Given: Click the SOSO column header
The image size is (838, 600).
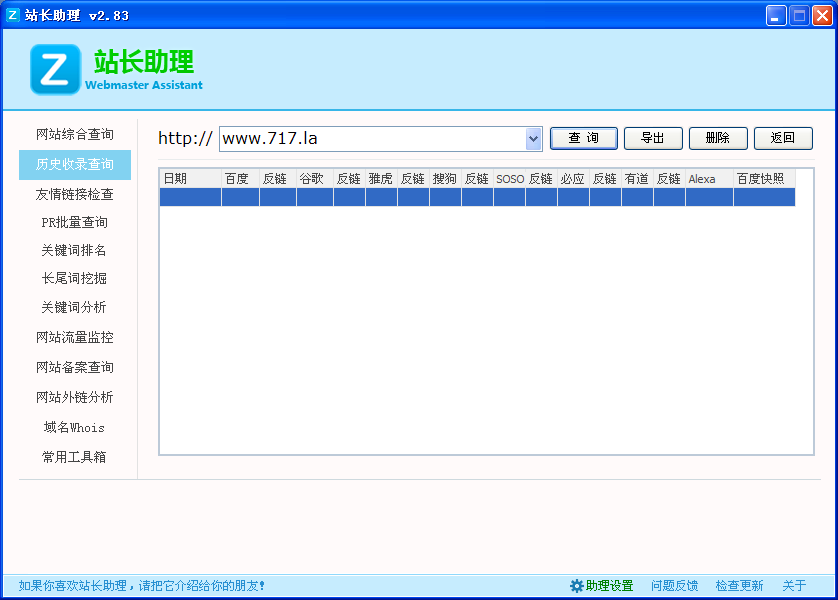Looking at the screenshot, I should [509, 178].
